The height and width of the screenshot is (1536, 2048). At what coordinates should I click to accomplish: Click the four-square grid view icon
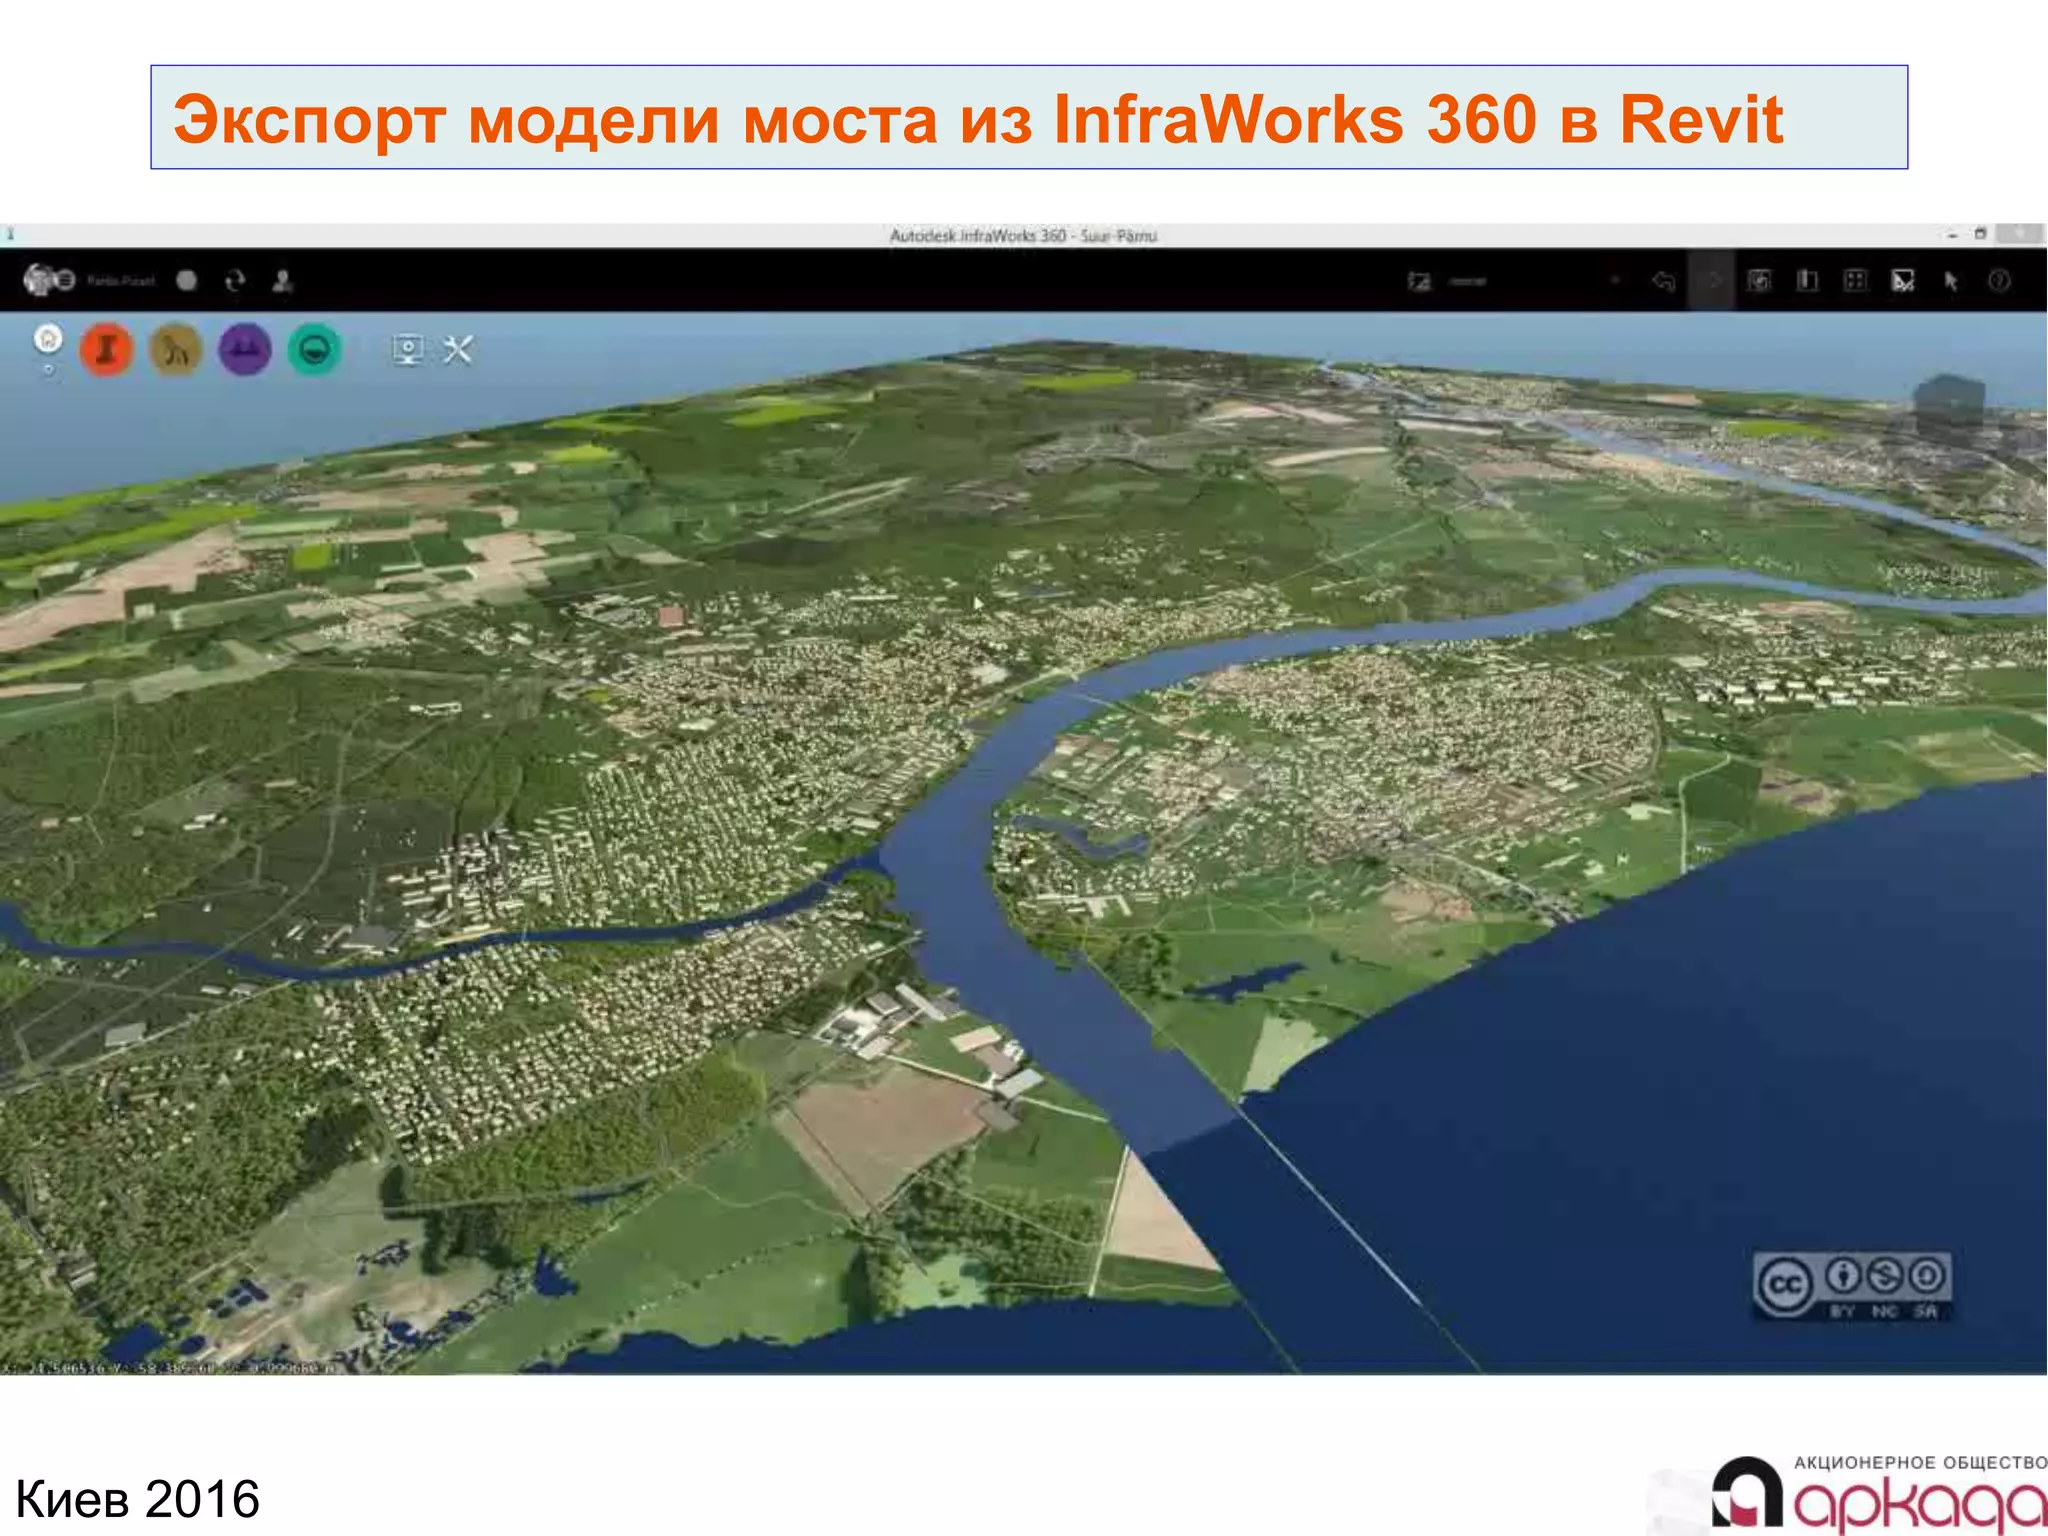(x=1855, y=281)
